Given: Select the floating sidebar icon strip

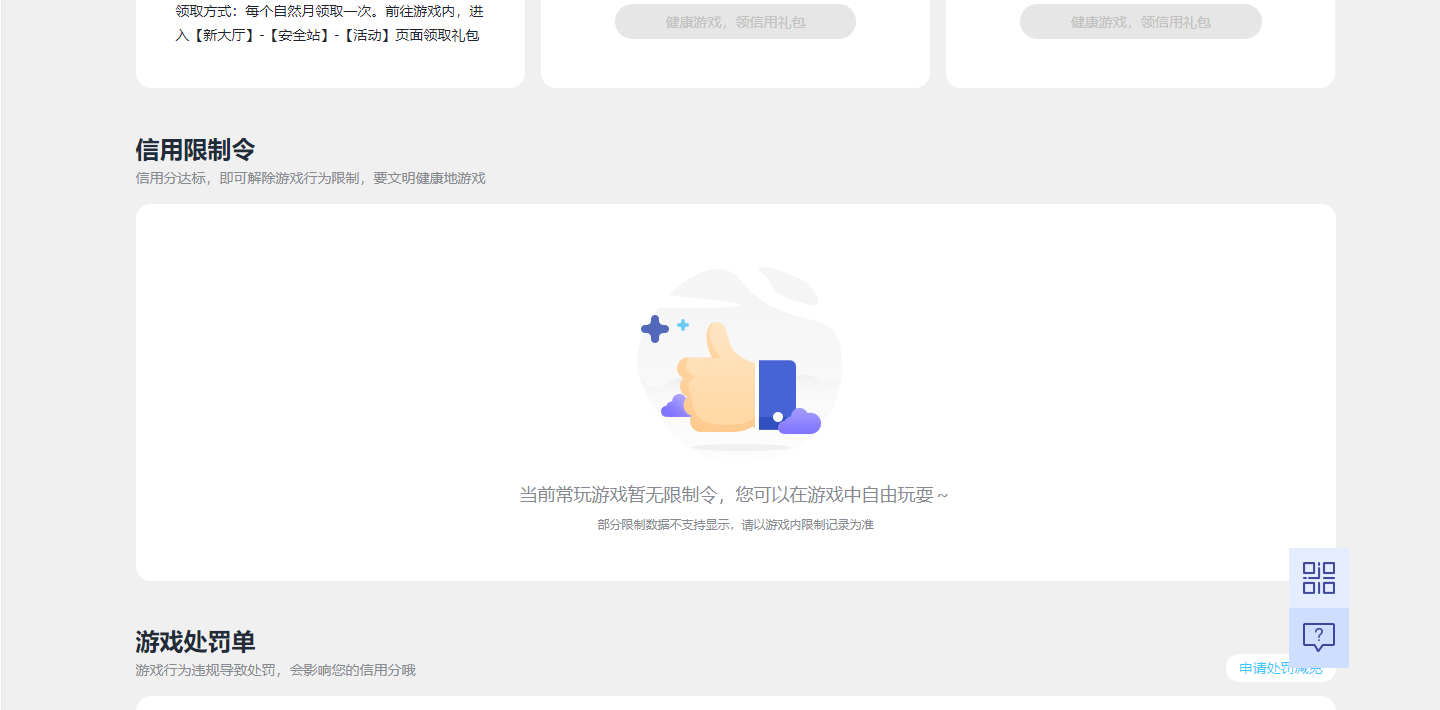Looking at the screenshot, I should (1319, 607).
